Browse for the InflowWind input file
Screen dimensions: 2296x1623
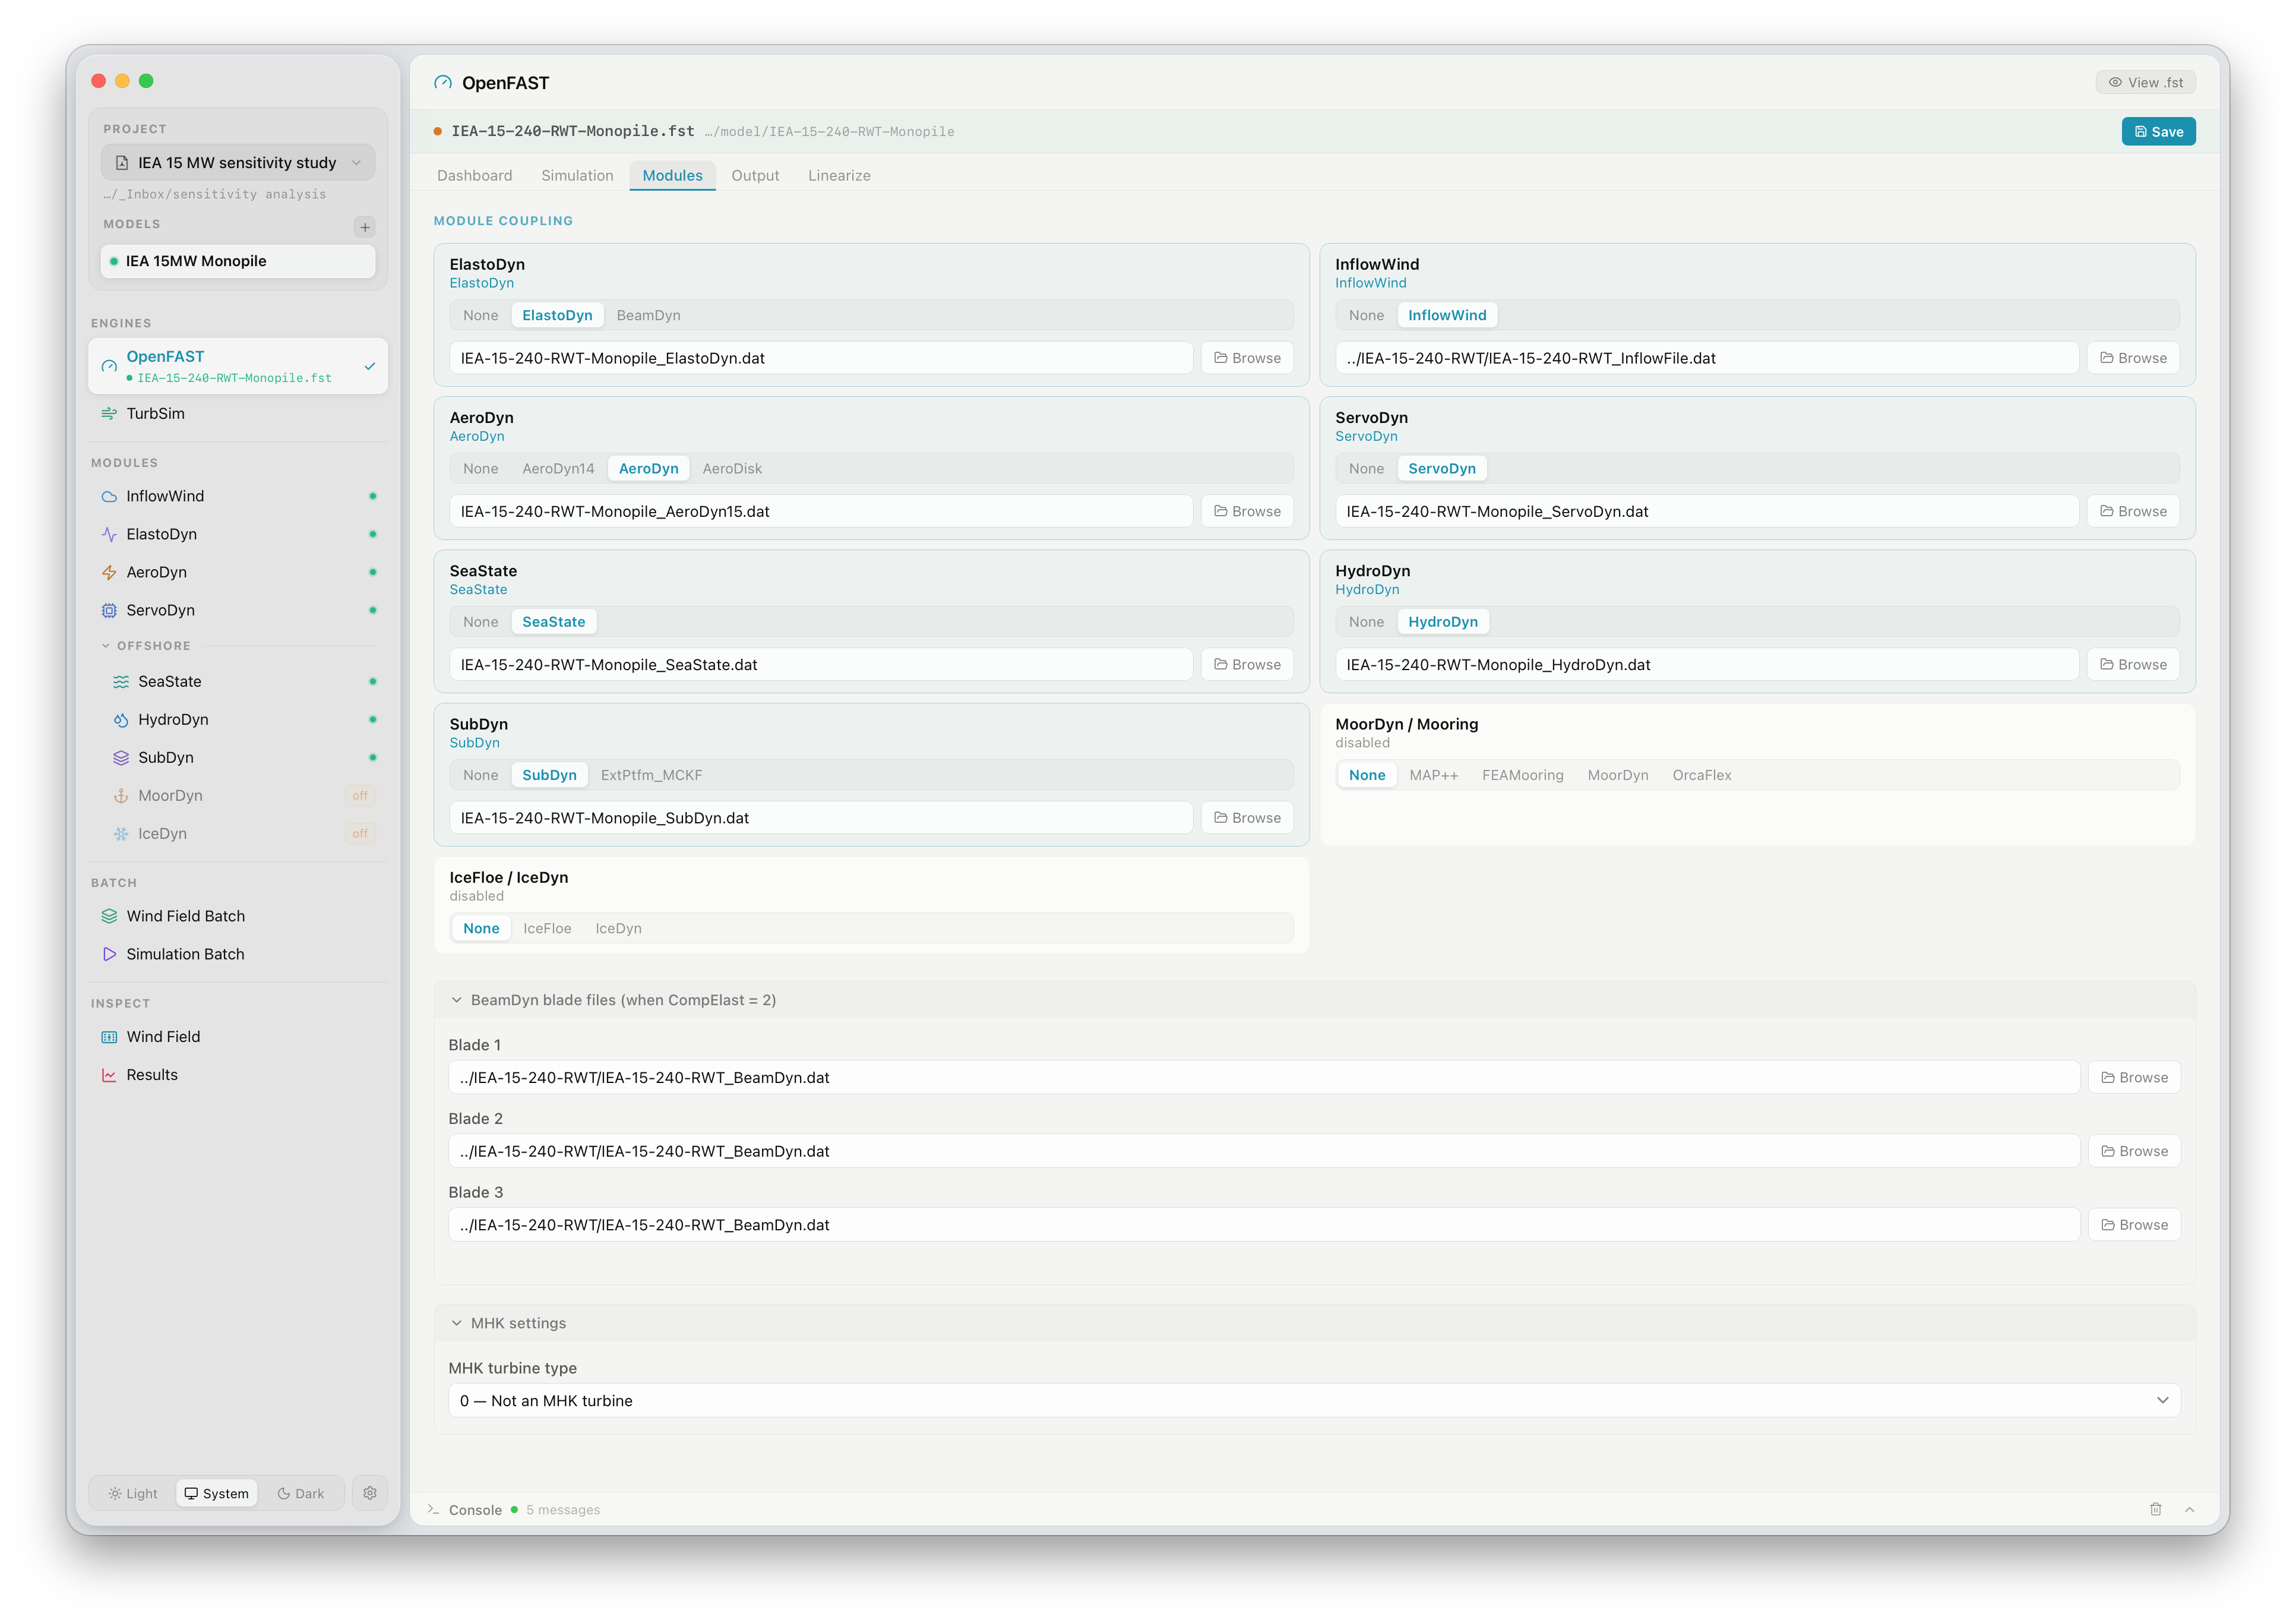tap(2133, 358)
